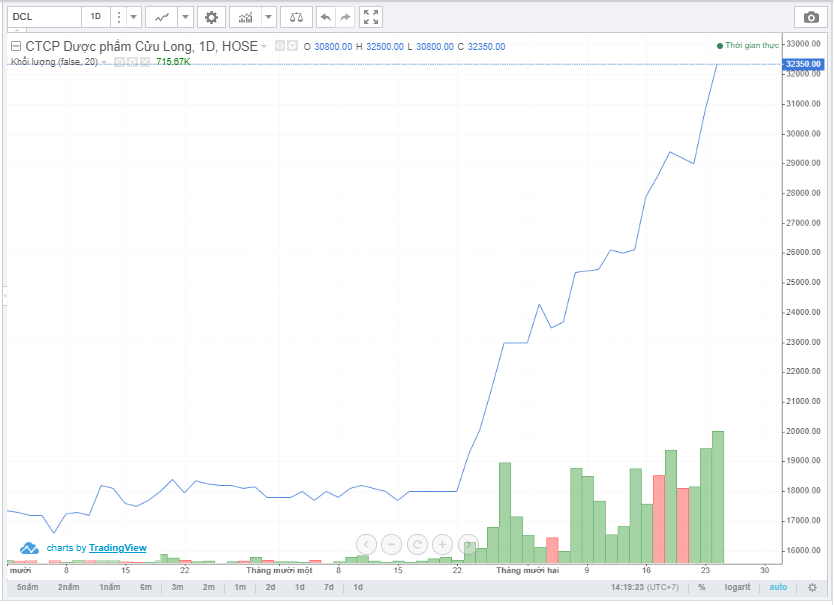Open dropdown after CTCP Dược phẩm Cửu Long title

click(x=264, y=47)
